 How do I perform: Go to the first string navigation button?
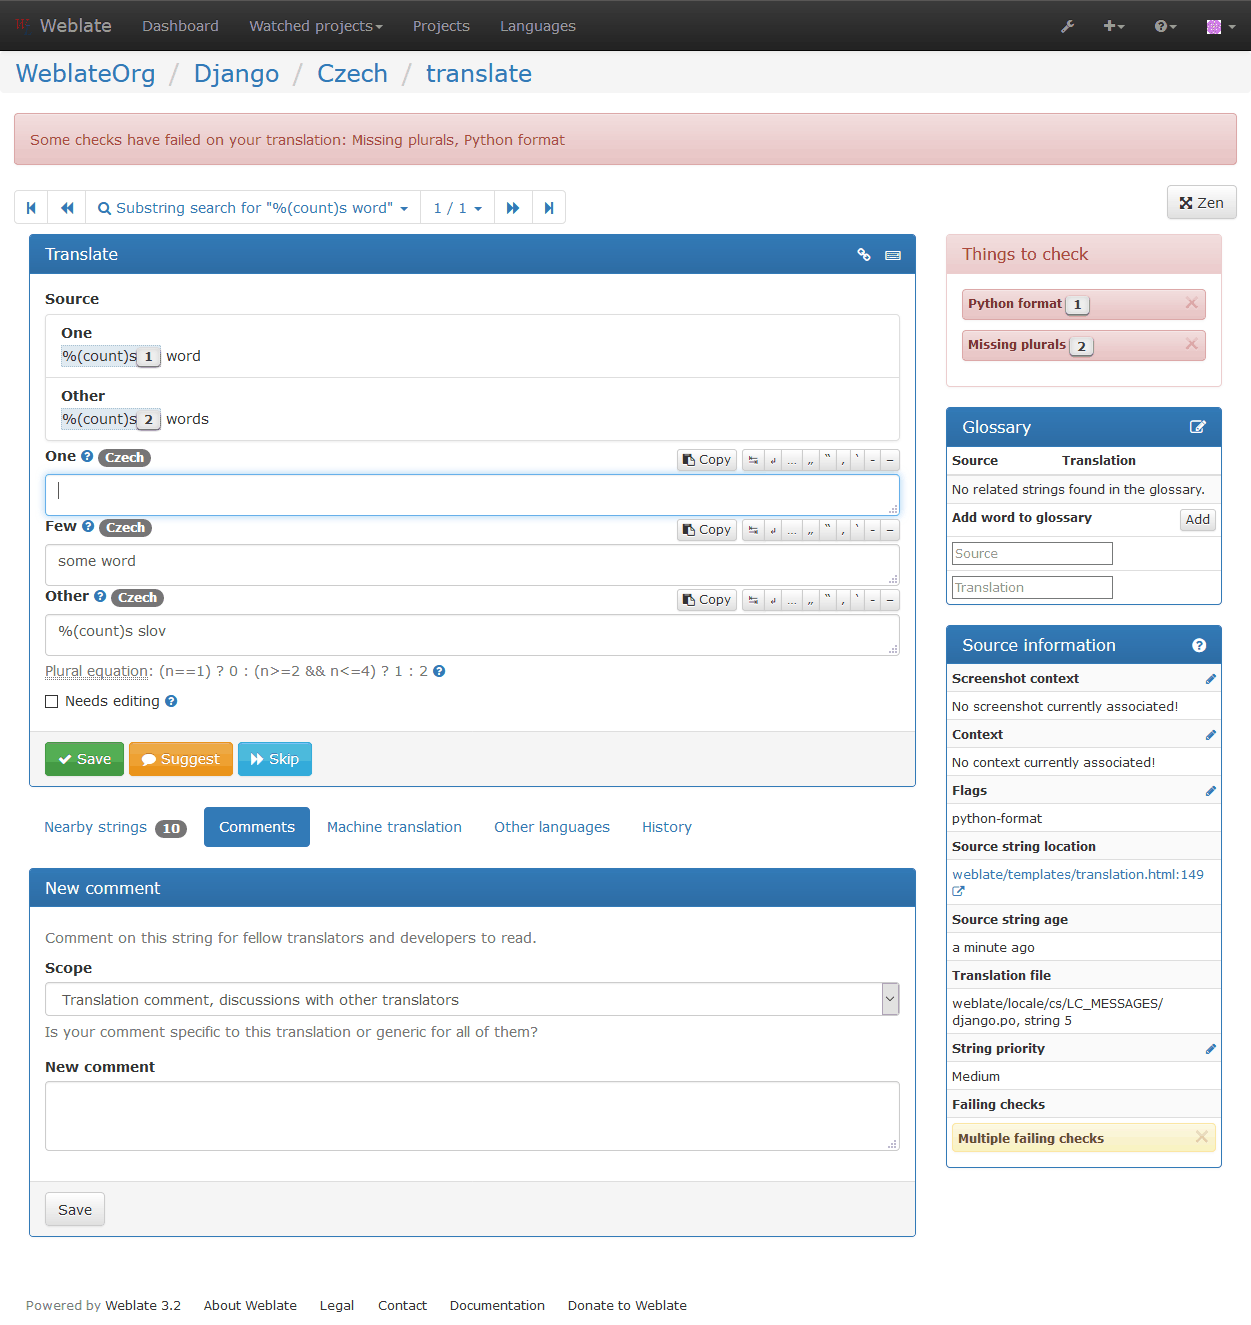pyautogui.click(x=31, y=208)
